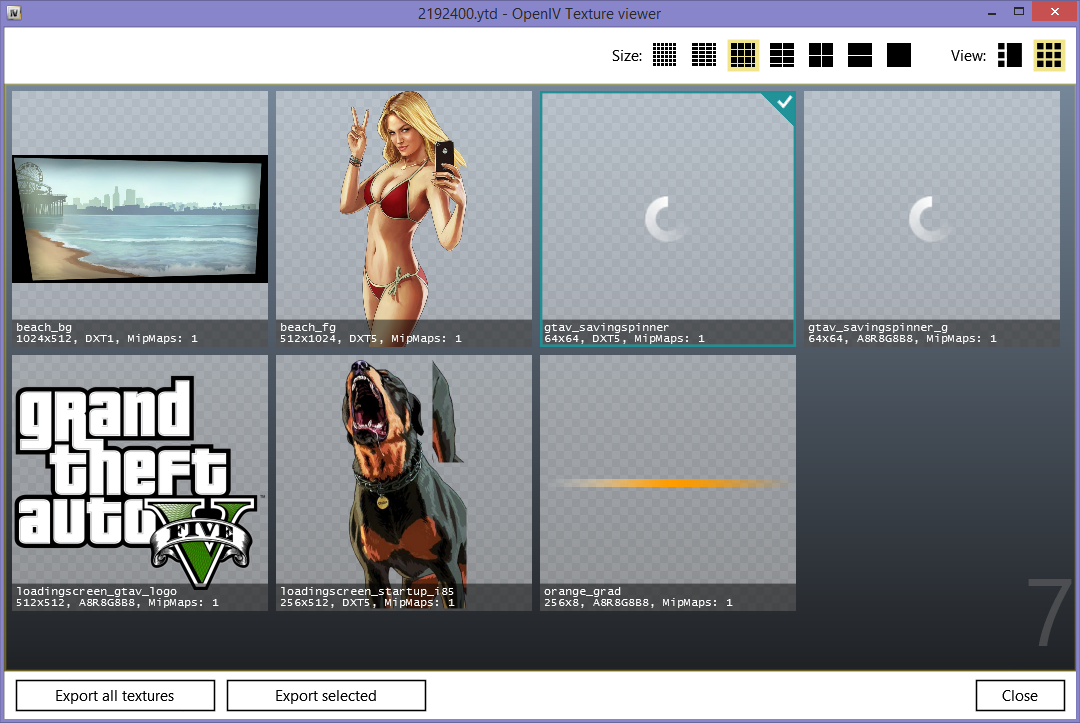This screenshot has width=1080, height=723.
Task: Select the largest single-tile size icon
Action: tap(899, 55)
